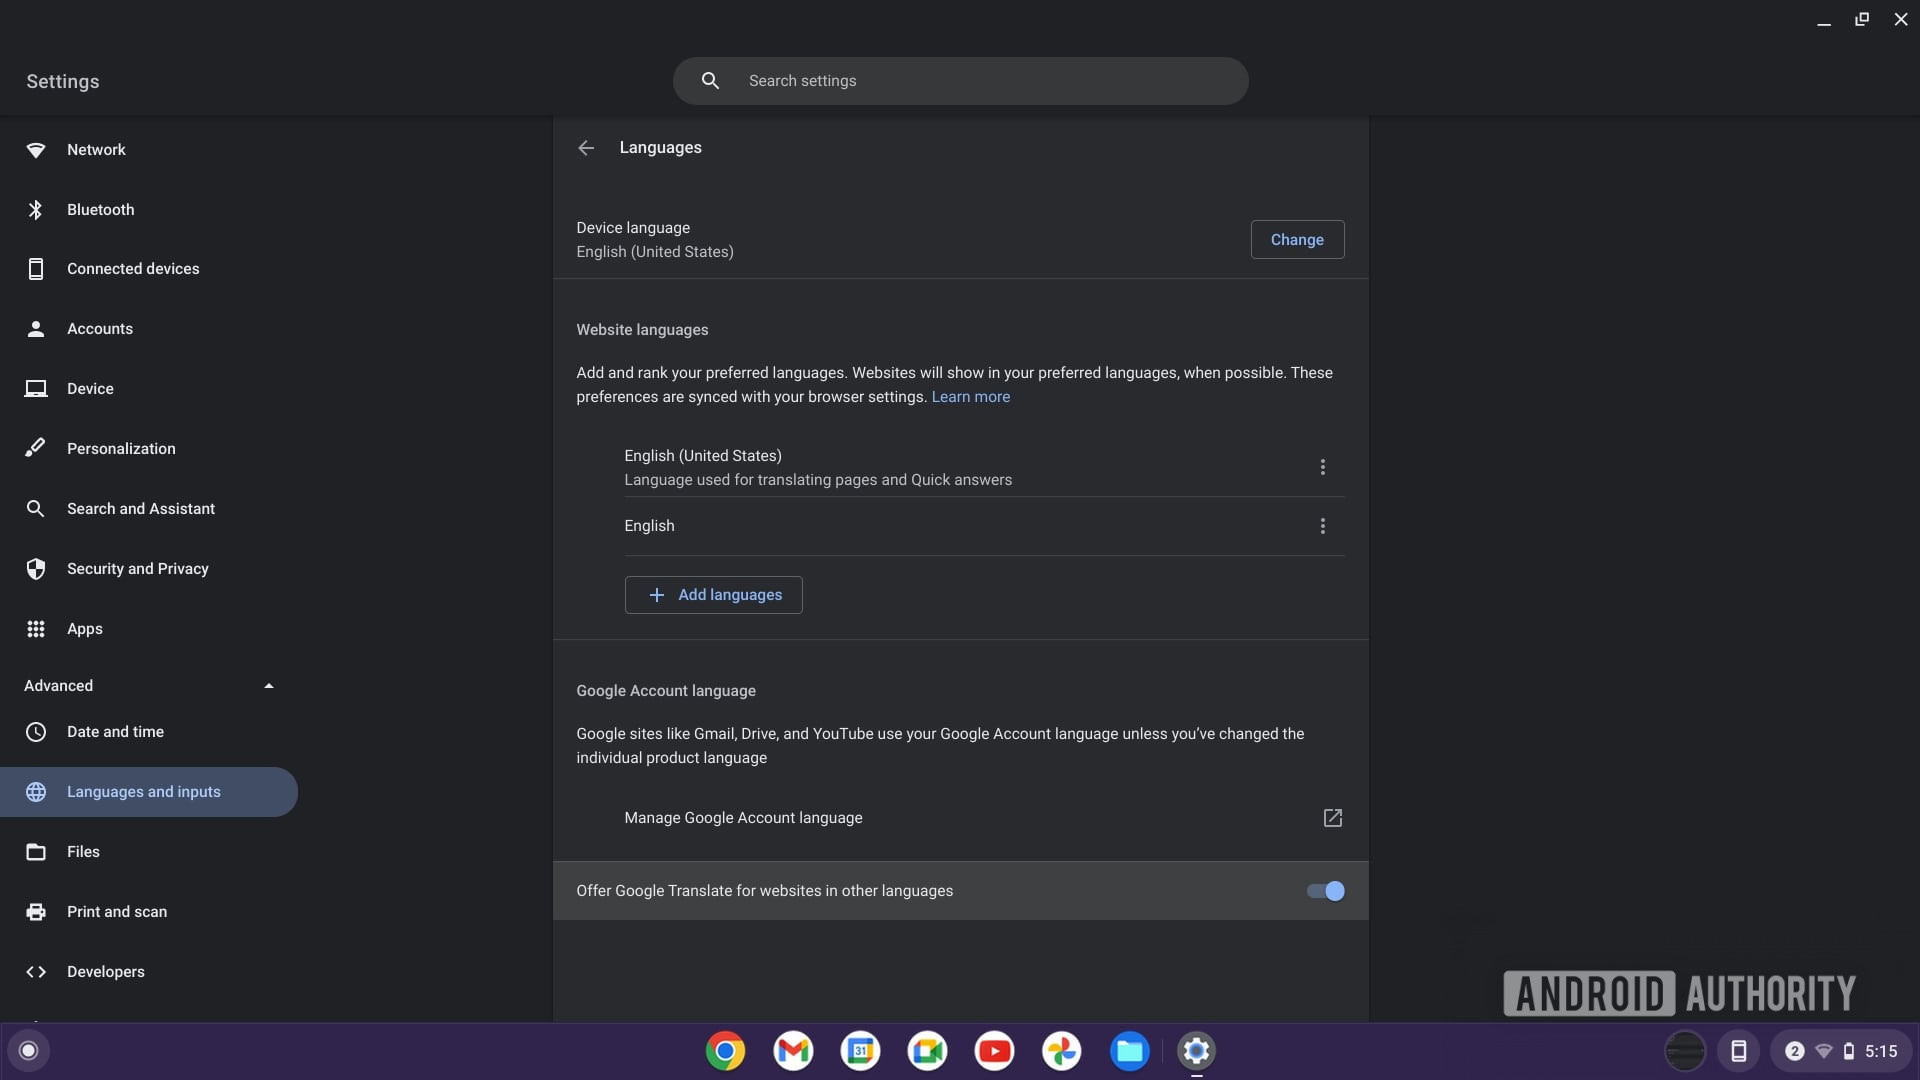Open more options for English (United States)
Screen dimensions: 1920x1080
tap(1322, 467)
